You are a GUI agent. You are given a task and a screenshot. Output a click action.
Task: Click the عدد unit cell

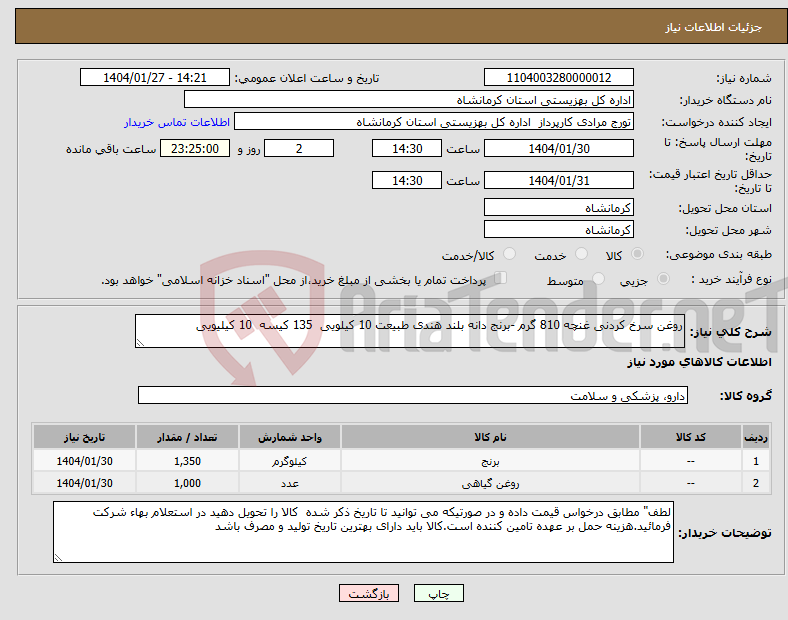(x=289, y=483)
